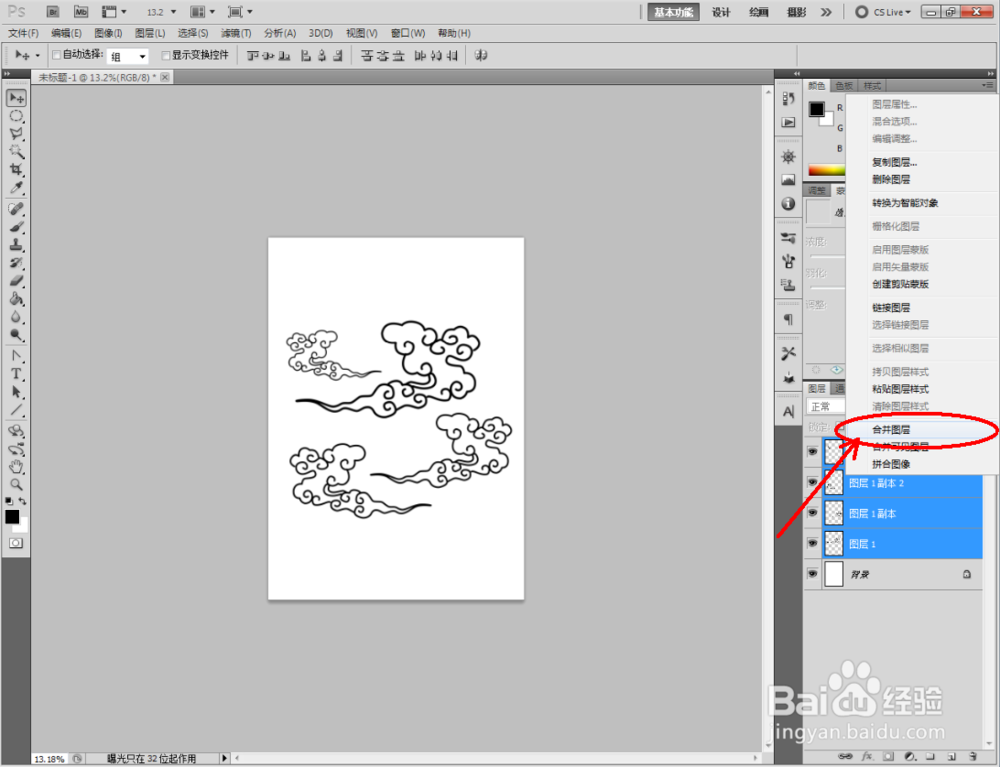Screen dimensions: 1000x767
Task: Open the 滤镜(T) menu
Action: click(x=236, y=33)
